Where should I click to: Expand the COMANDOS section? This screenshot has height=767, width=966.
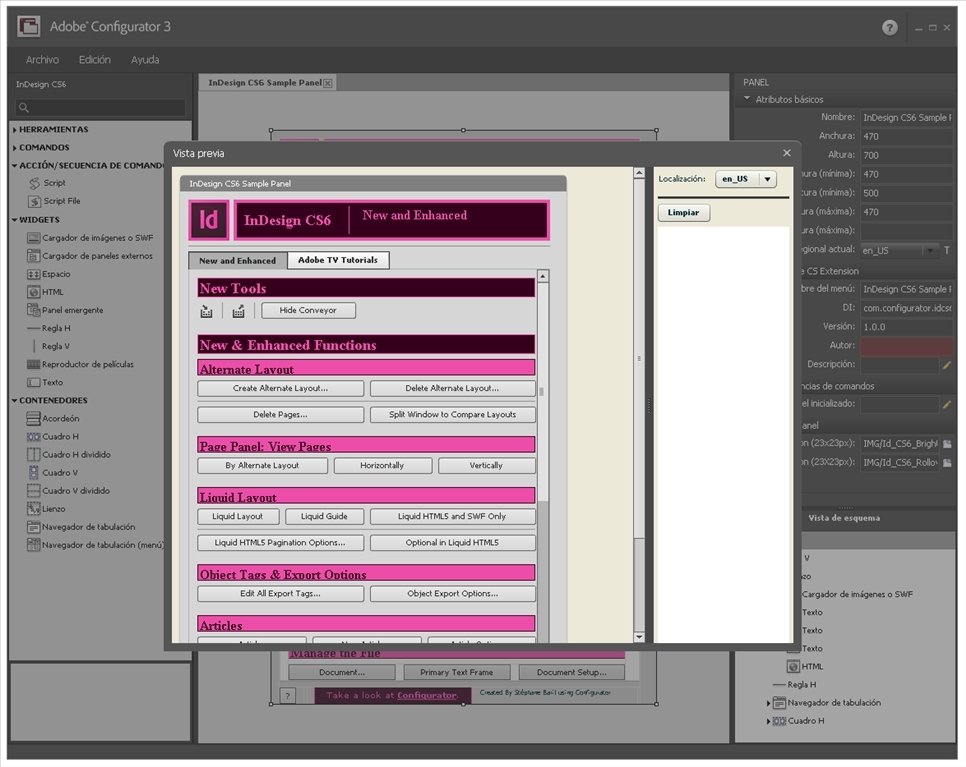click(x=14, y=148)
